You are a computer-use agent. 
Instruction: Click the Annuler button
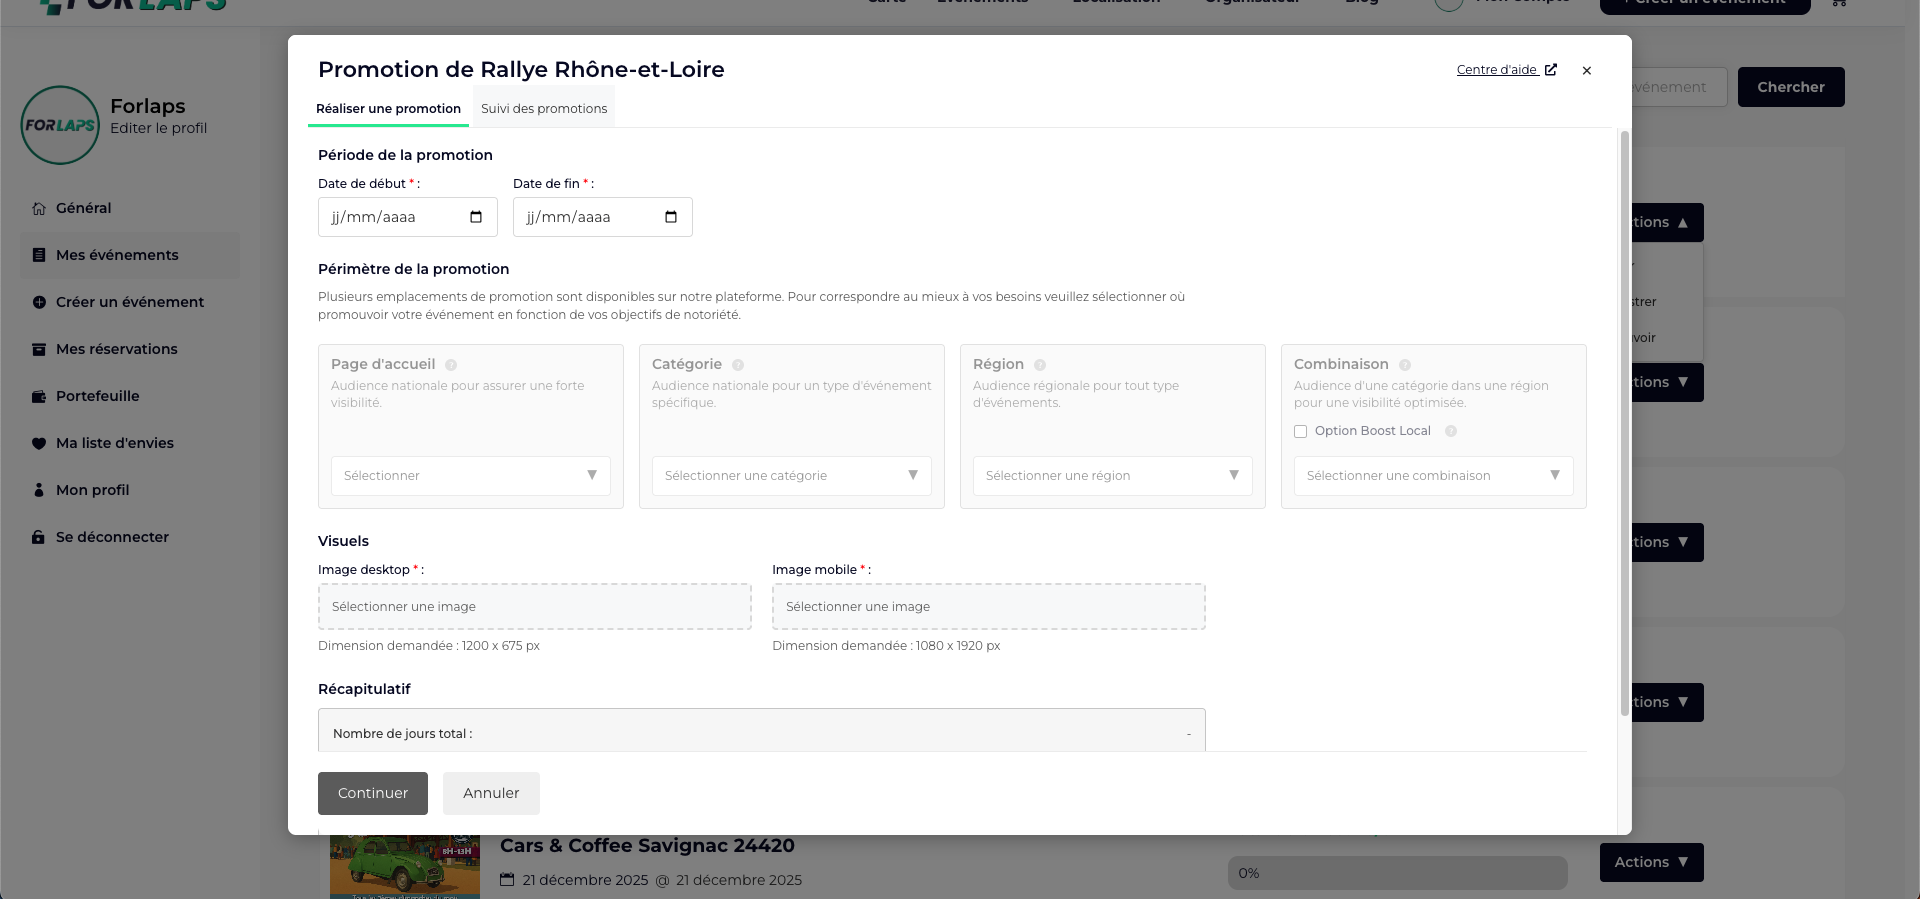491,793
